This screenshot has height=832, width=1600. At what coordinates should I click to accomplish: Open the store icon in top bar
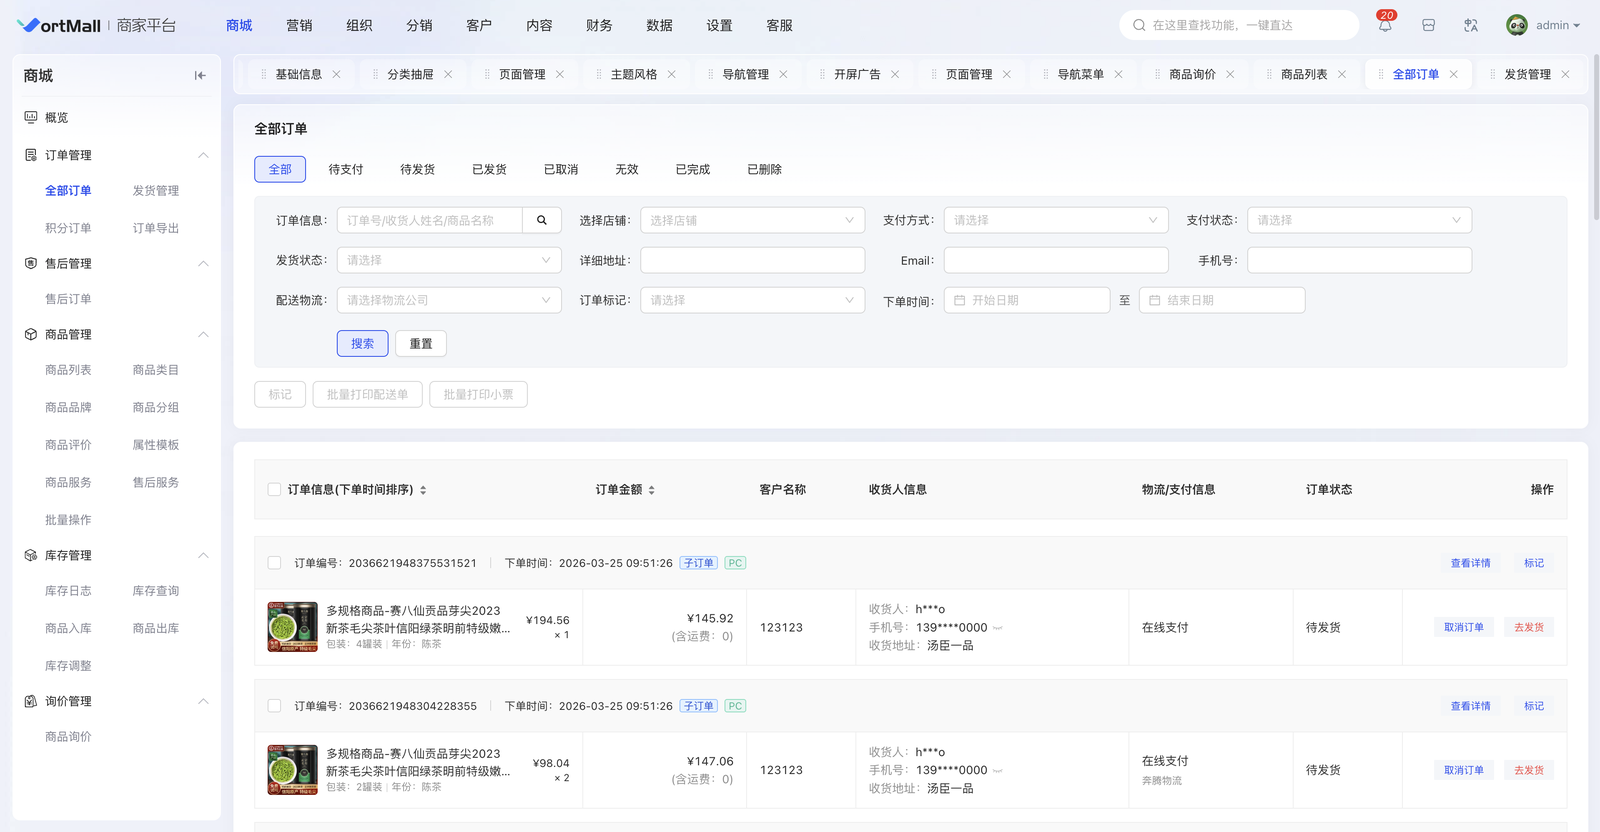(1428, 26)
